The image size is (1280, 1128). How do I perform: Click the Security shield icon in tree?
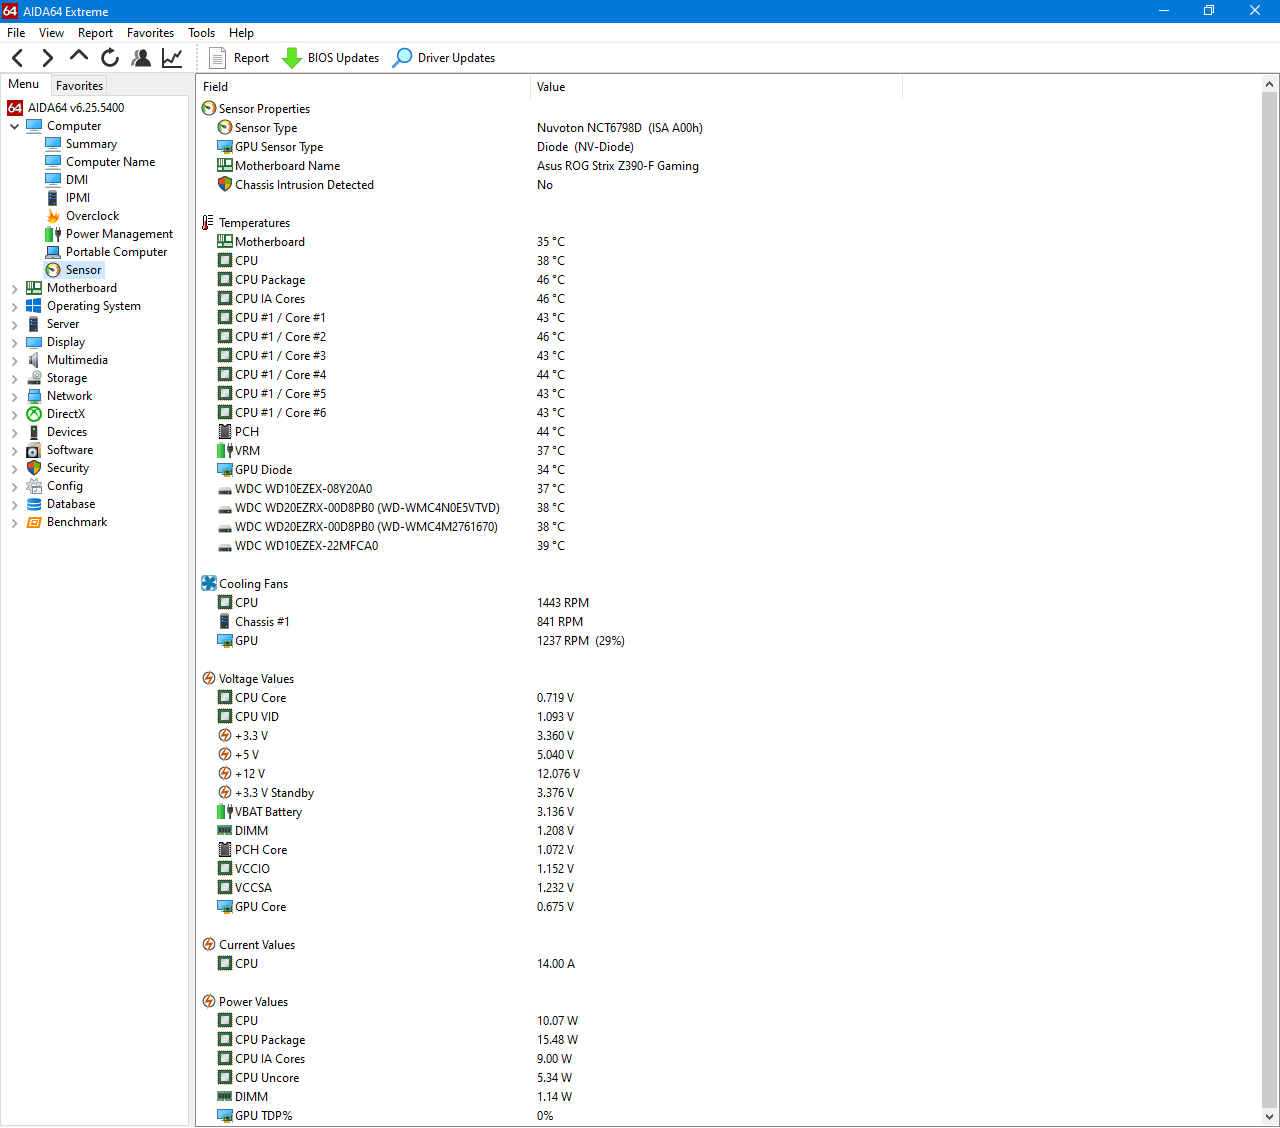tap(34, 468)
